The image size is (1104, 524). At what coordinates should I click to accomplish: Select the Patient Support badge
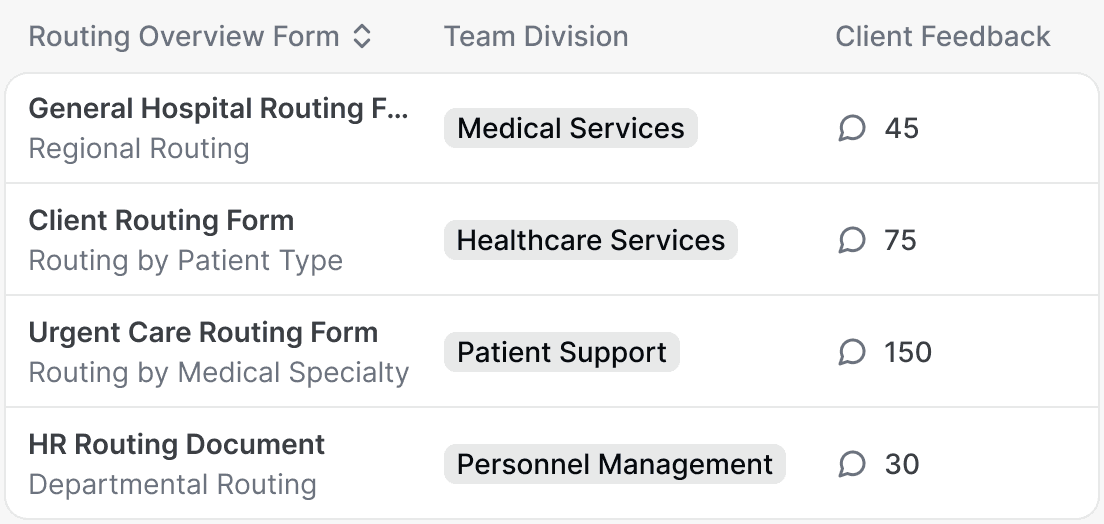561,352
